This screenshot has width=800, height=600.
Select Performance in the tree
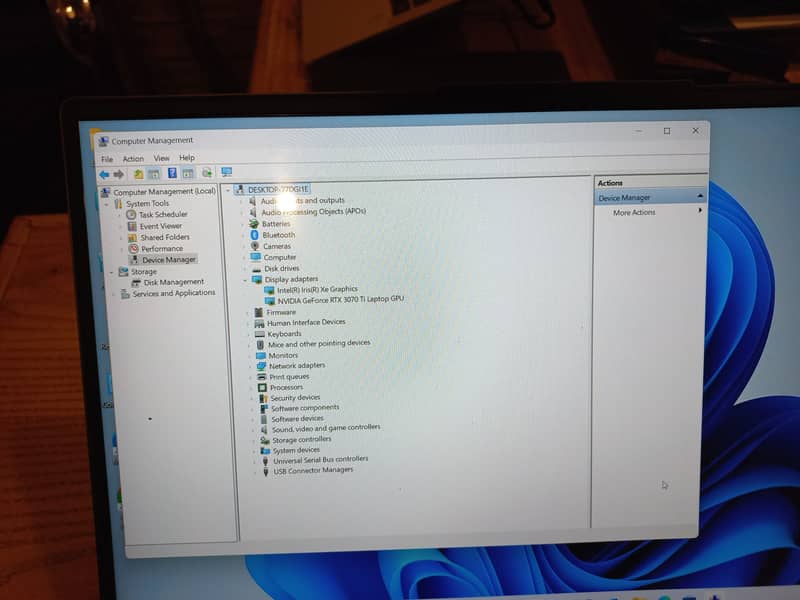[162, 248]
